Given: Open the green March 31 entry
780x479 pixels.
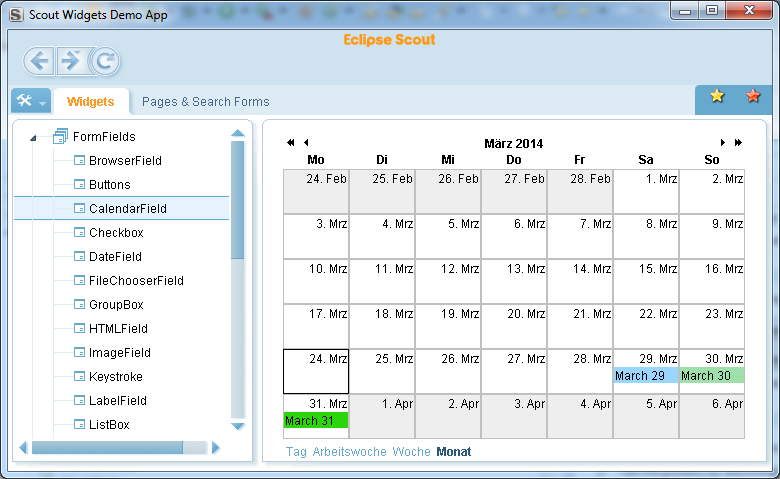Looking at the screenshot, I should click(x=316, y=420).
